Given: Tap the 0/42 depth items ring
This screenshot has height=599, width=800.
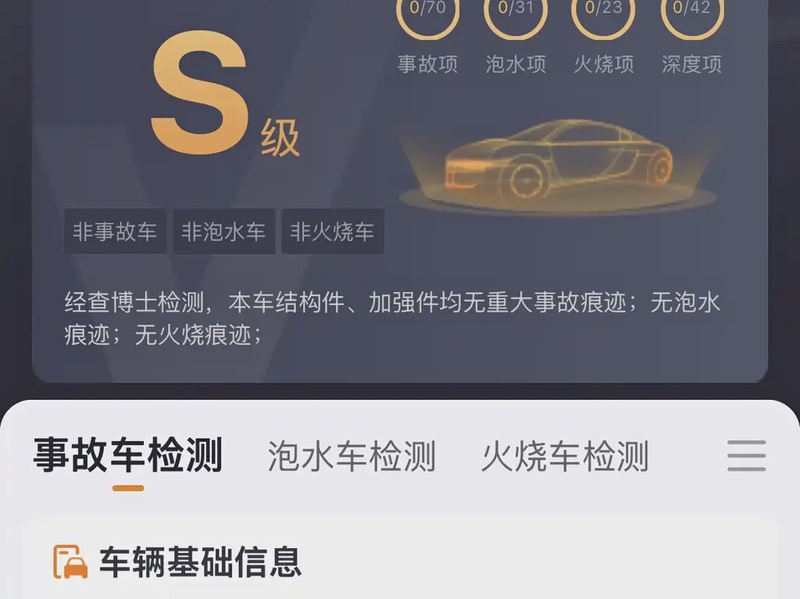Looking at the screenshot, I should point(691,13).
